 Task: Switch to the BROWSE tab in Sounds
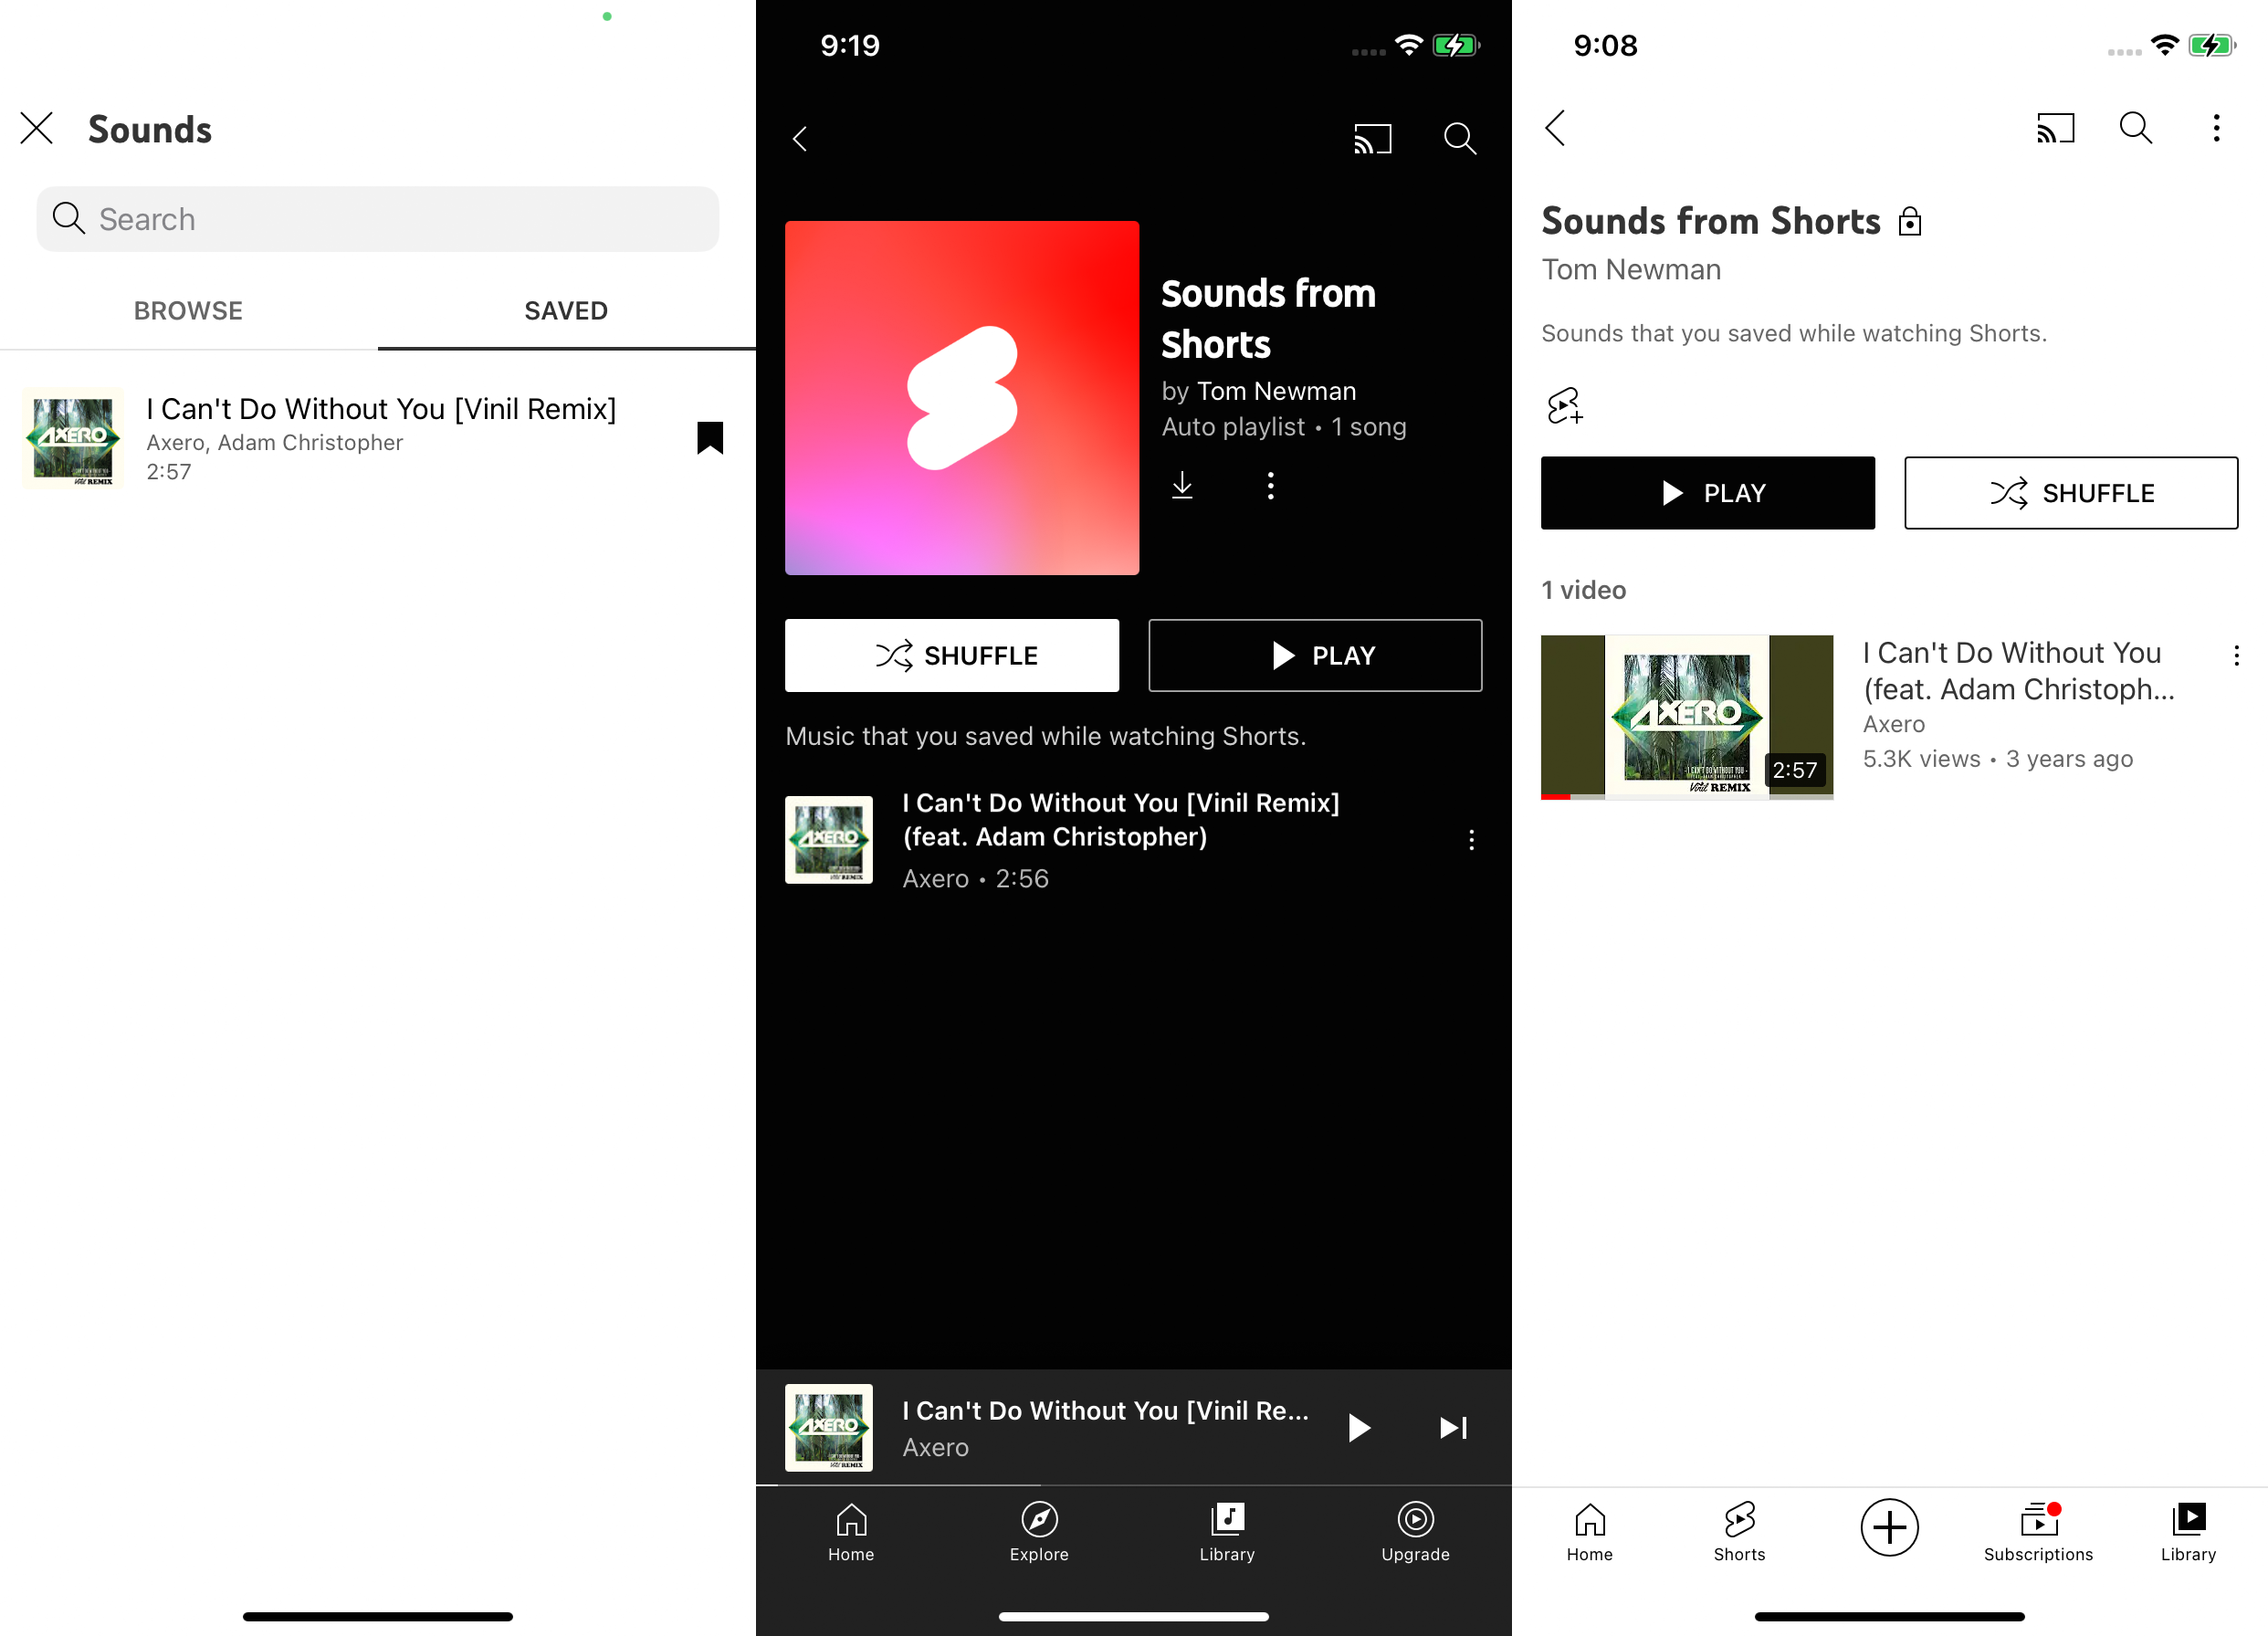coord(188,309)
